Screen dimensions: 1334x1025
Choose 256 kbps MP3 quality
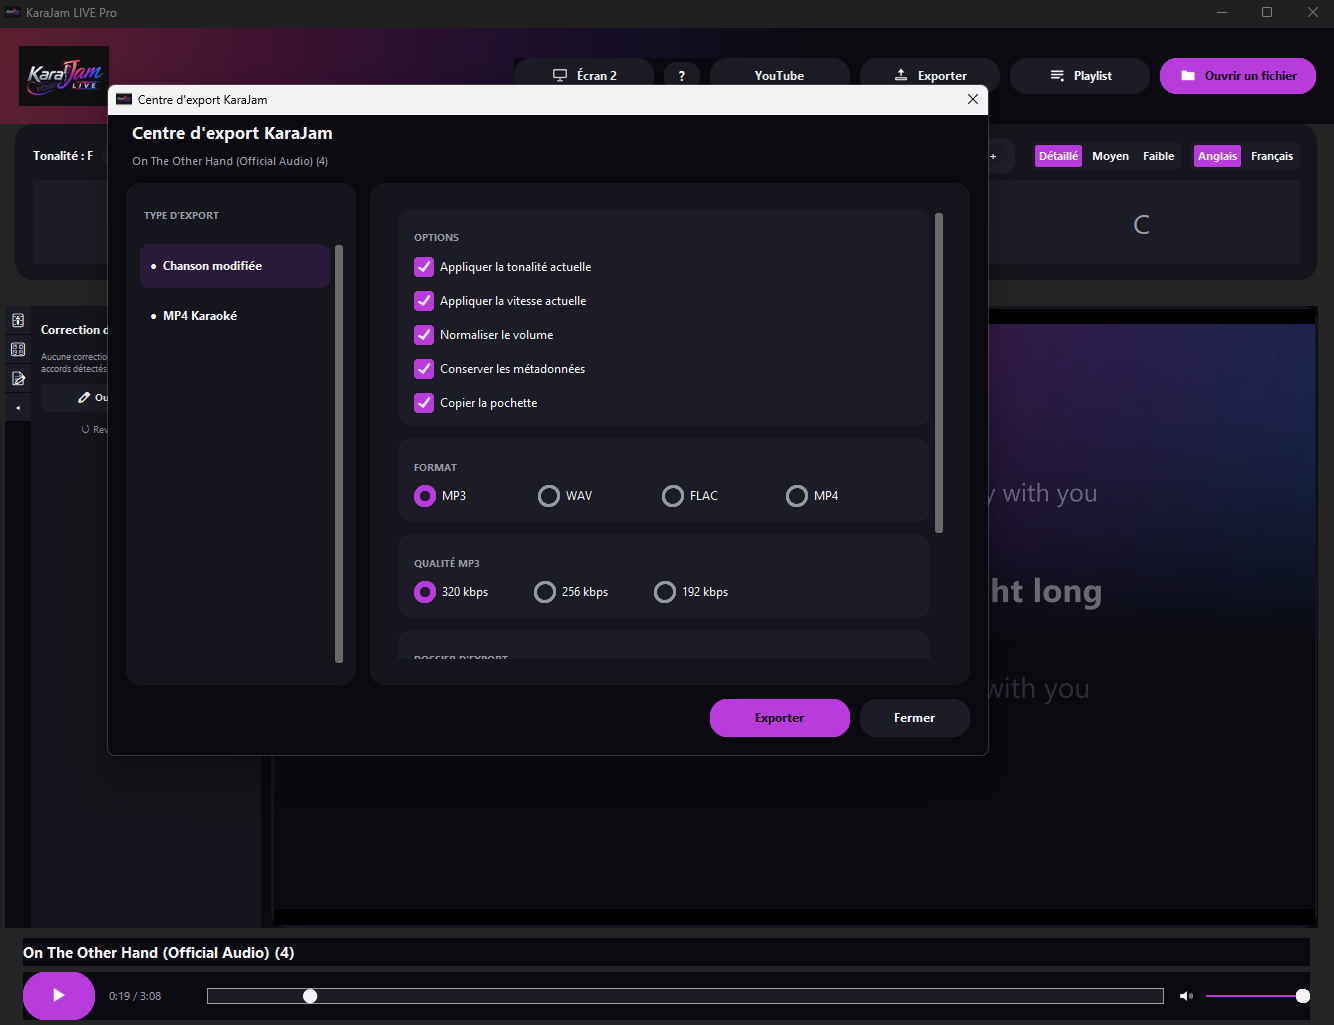tap(545, 592)
